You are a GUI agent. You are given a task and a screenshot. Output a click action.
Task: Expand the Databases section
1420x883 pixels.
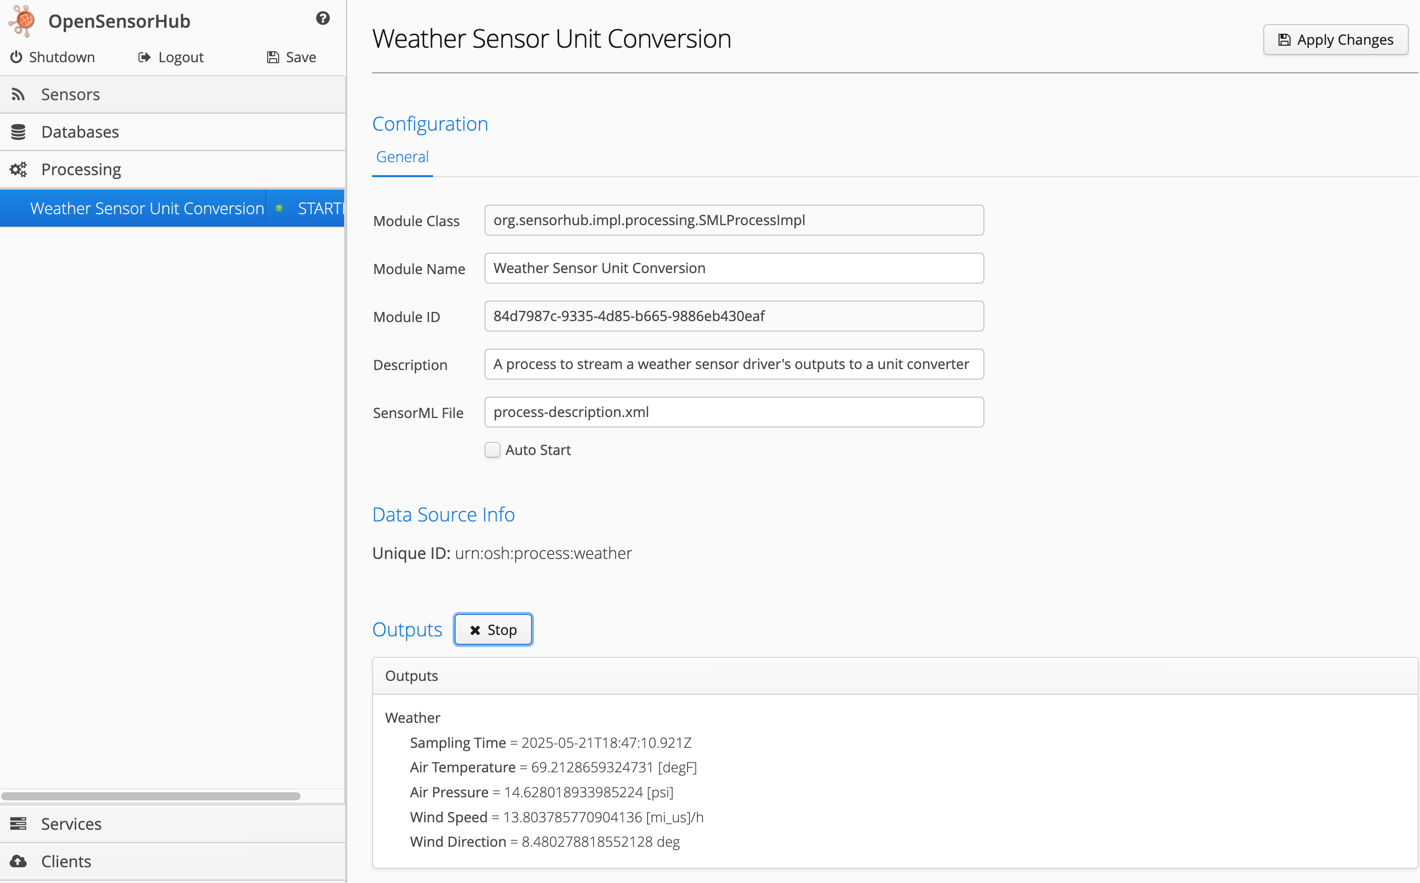80,132
